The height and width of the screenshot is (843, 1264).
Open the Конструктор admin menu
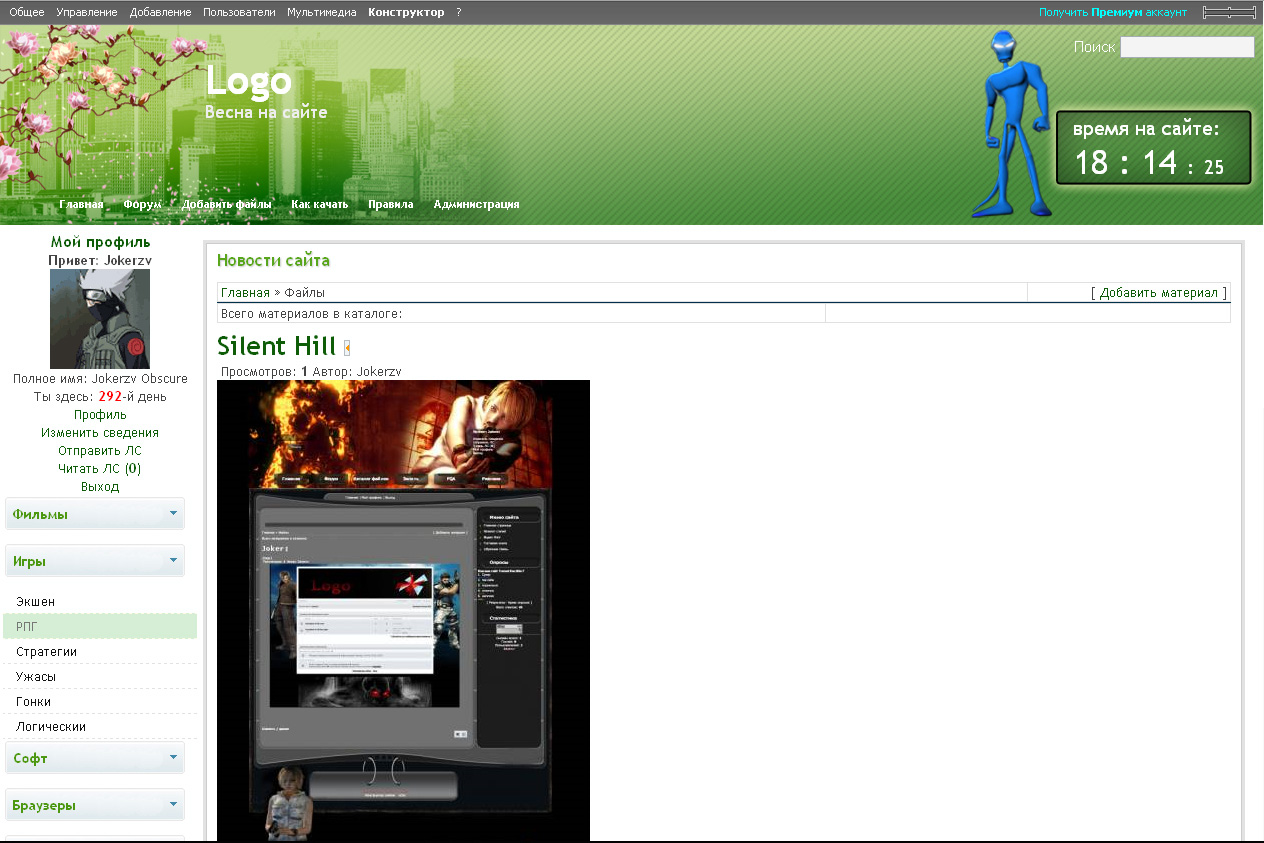pyautogui.click(x=406, y=12)
